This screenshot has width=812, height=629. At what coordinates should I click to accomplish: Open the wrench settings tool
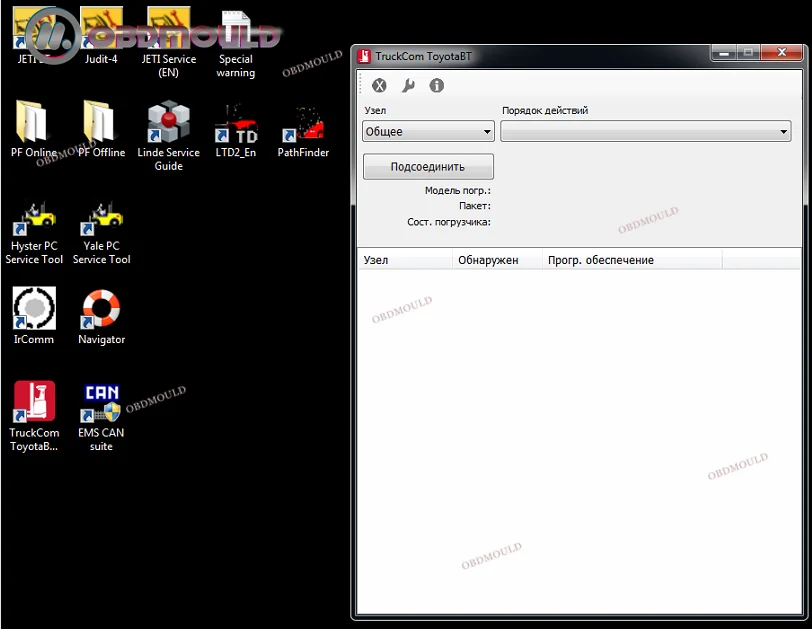click(x=408, y=86)
